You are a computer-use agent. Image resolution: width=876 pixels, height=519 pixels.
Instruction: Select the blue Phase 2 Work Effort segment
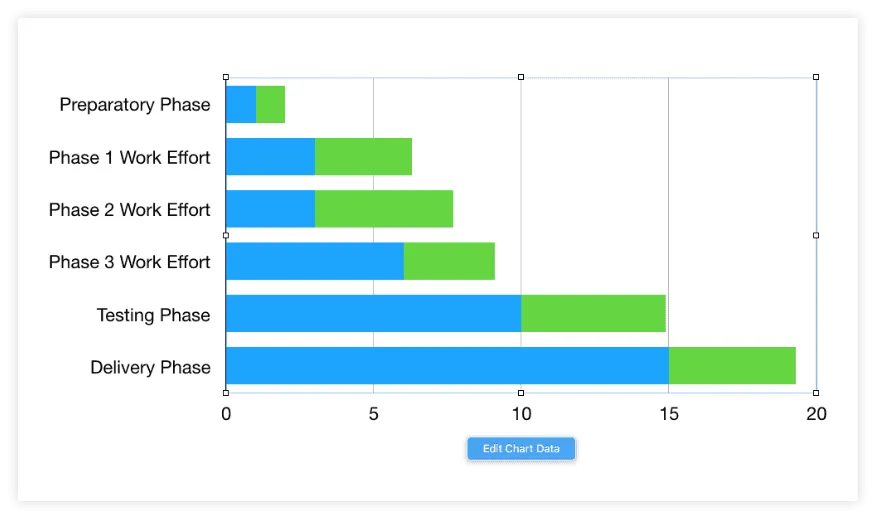(270, 209)
